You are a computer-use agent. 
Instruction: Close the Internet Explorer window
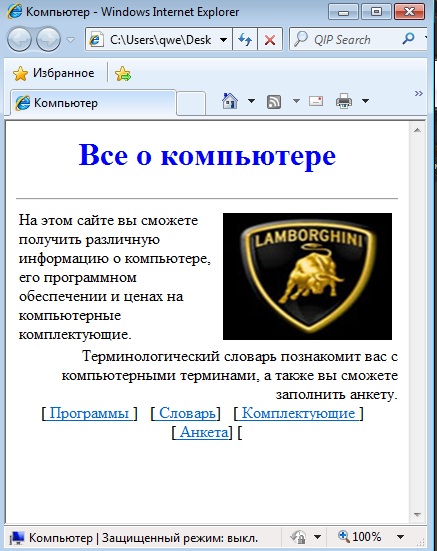(x=409, y=12)
